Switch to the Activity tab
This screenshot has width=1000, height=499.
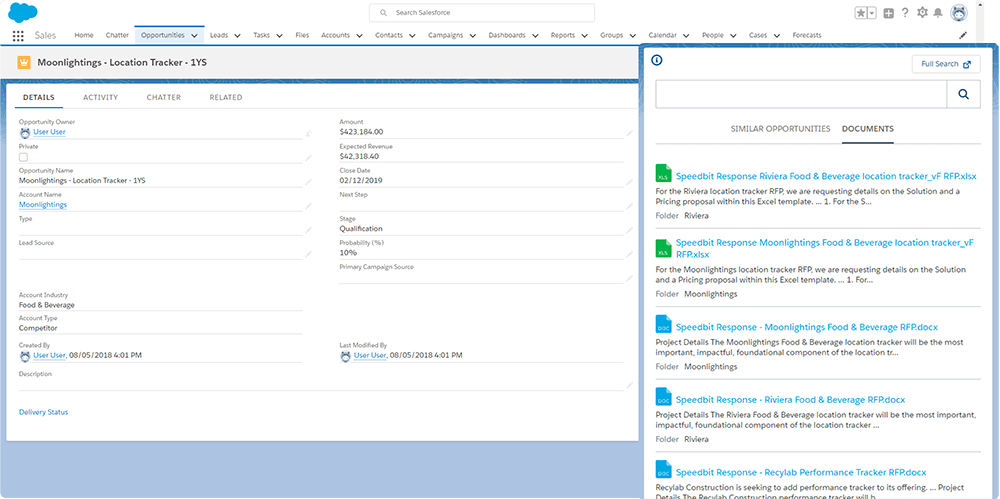click(101, 98)
